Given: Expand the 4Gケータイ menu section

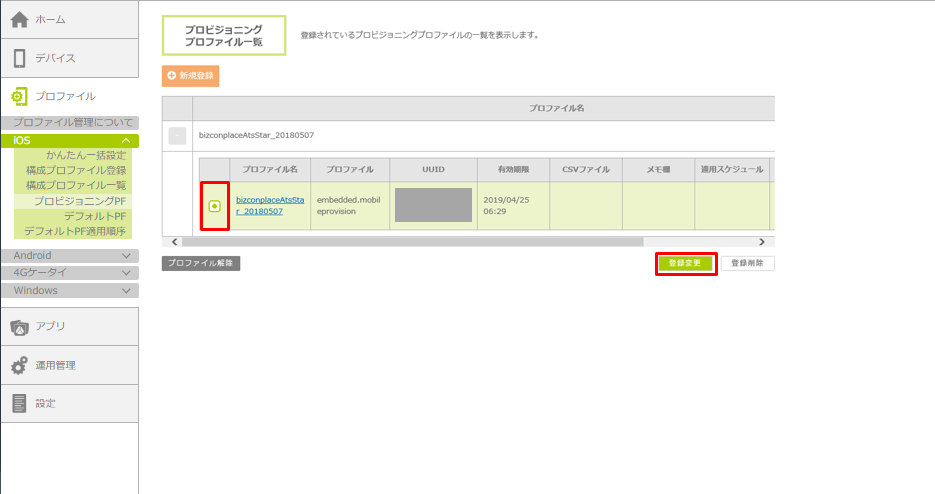Looking at the screenshot, I should click(x=125, y=273).
